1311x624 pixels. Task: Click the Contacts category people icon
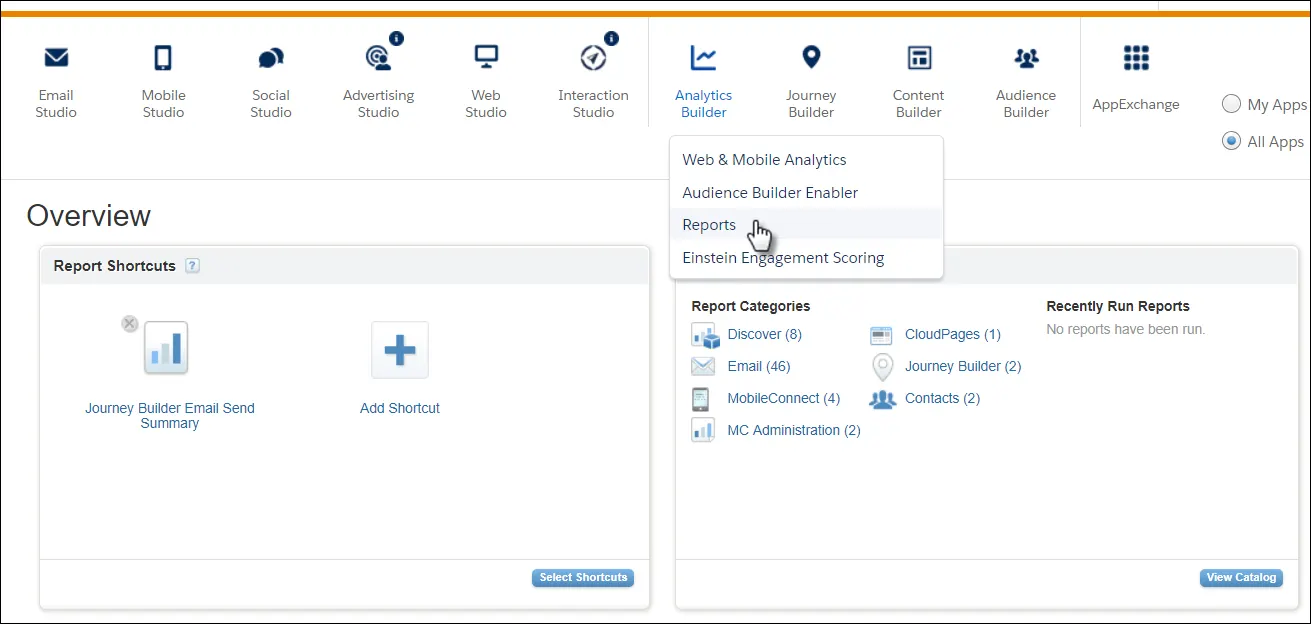click(883, 399)
